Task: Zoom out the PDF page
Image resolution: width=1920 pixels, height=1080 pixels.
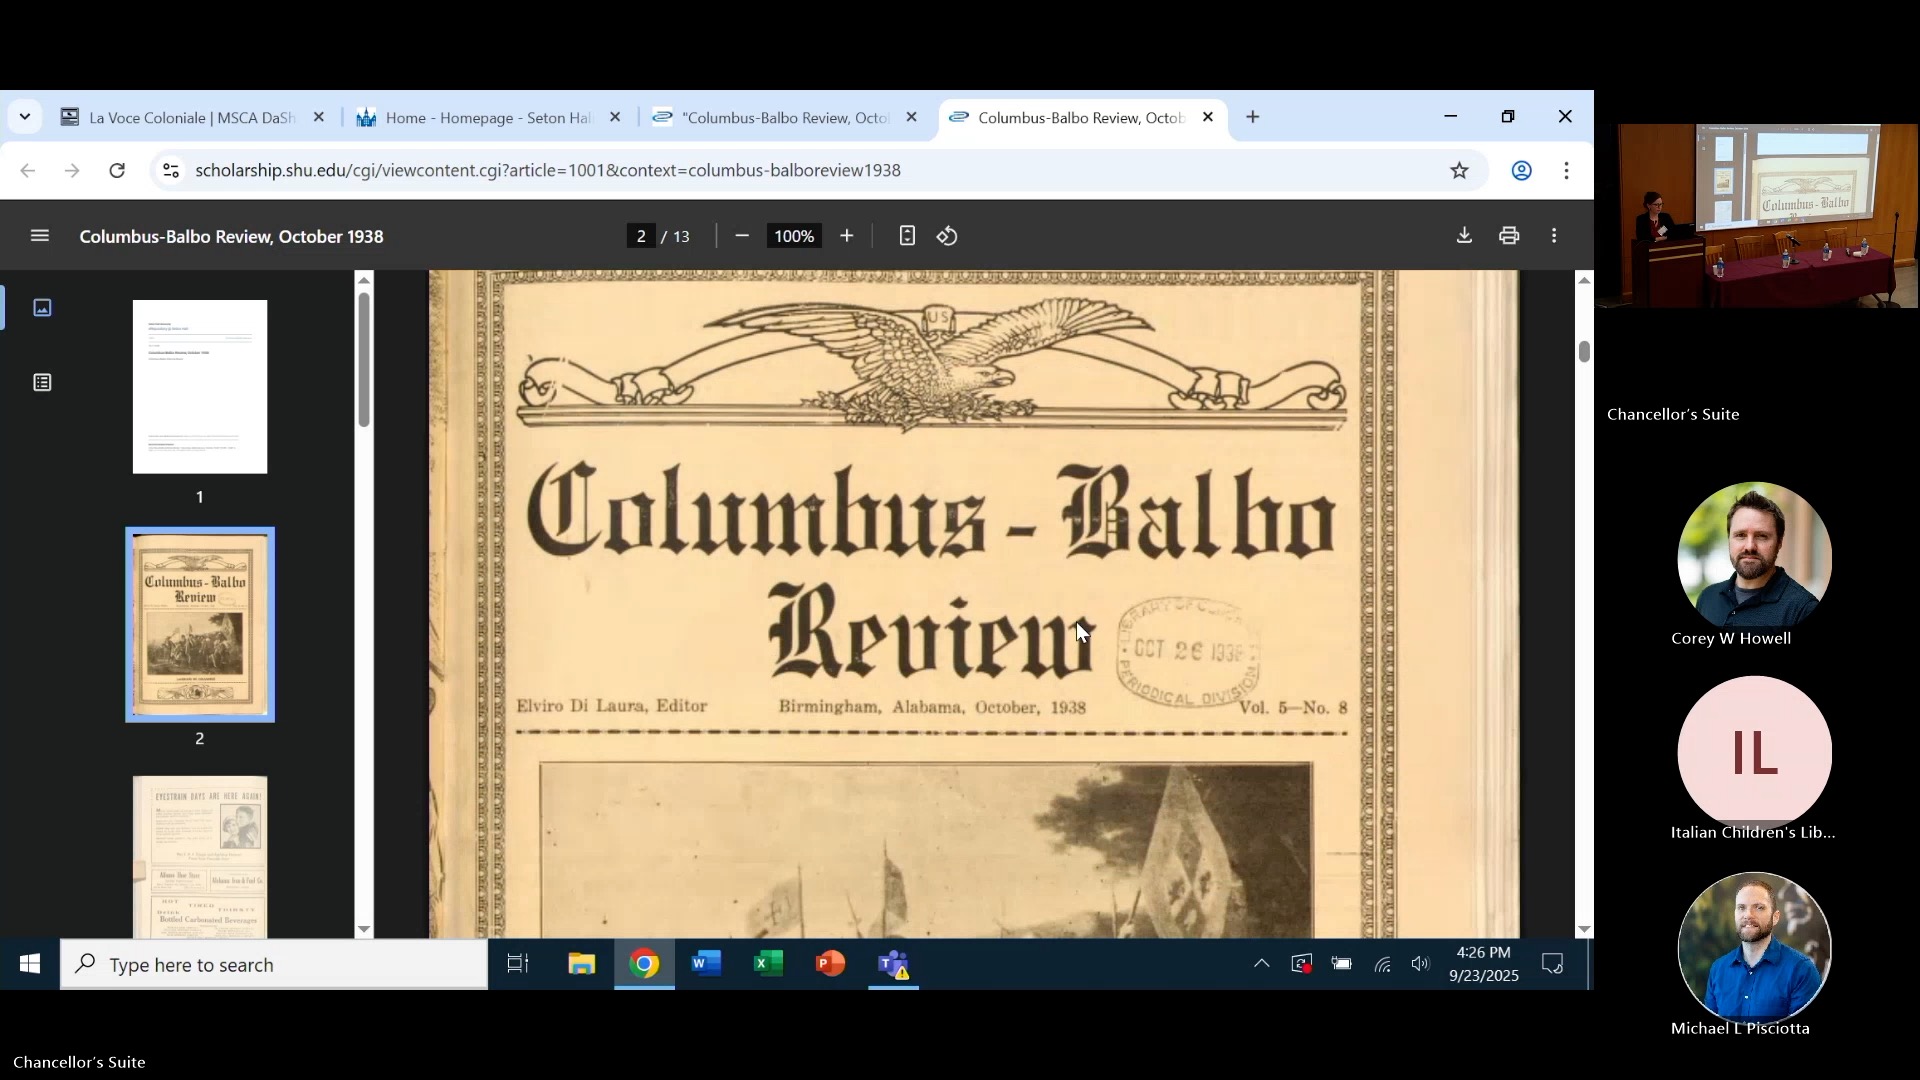Action: [742, 236]
